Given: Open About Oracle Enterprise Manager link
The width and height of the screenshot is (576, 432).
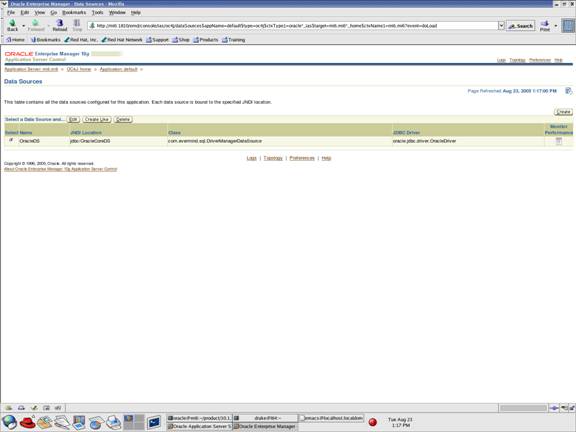Looking at the screenshot, I should pos(60,169).
